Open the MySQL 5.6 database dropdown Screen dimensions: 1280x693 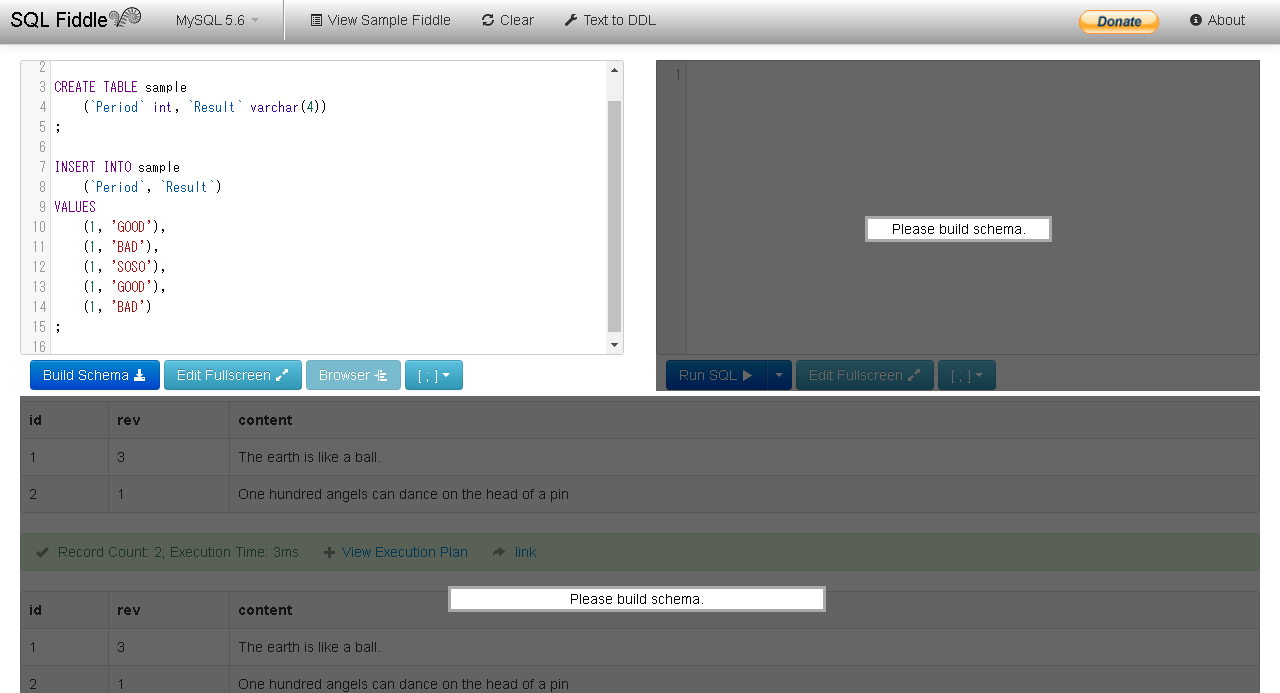click(x=217, y=20)
